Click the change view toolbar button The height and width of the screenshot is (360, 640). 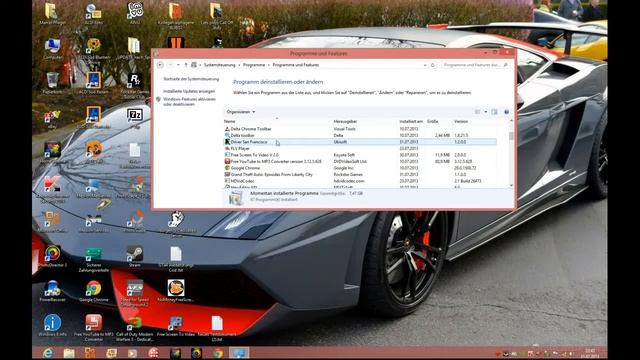[x=478, y=112]
